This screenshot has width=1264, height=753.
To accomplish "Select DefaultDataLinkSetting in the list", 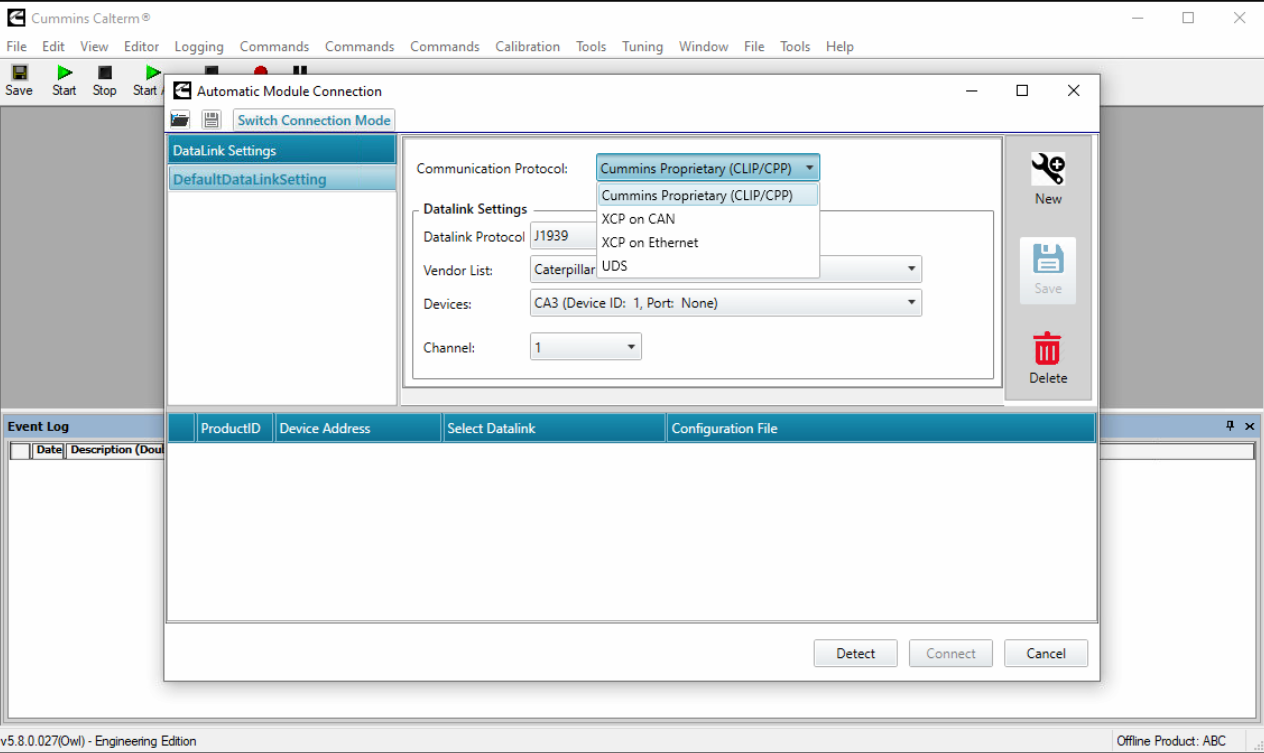I will (x=282, y=180).
